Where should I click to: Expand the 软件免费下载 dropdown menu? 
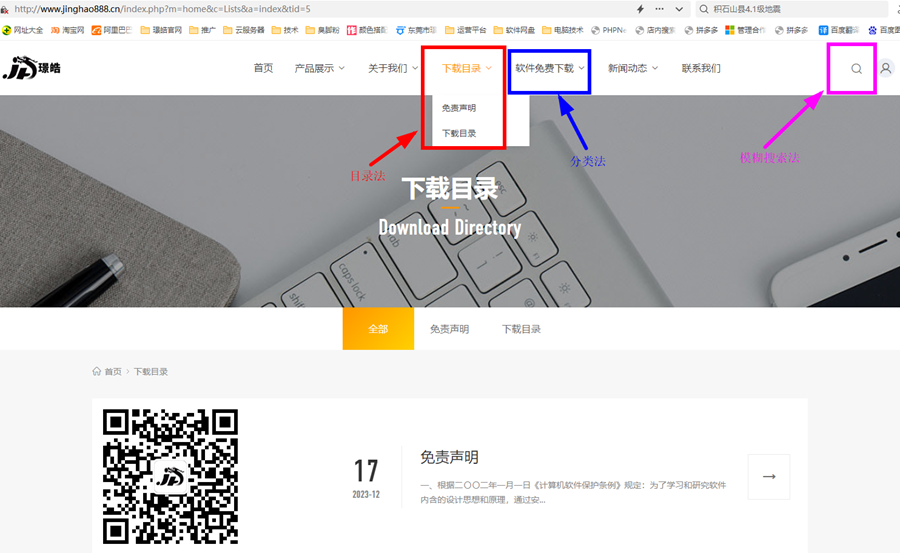[x=549, y=69]
